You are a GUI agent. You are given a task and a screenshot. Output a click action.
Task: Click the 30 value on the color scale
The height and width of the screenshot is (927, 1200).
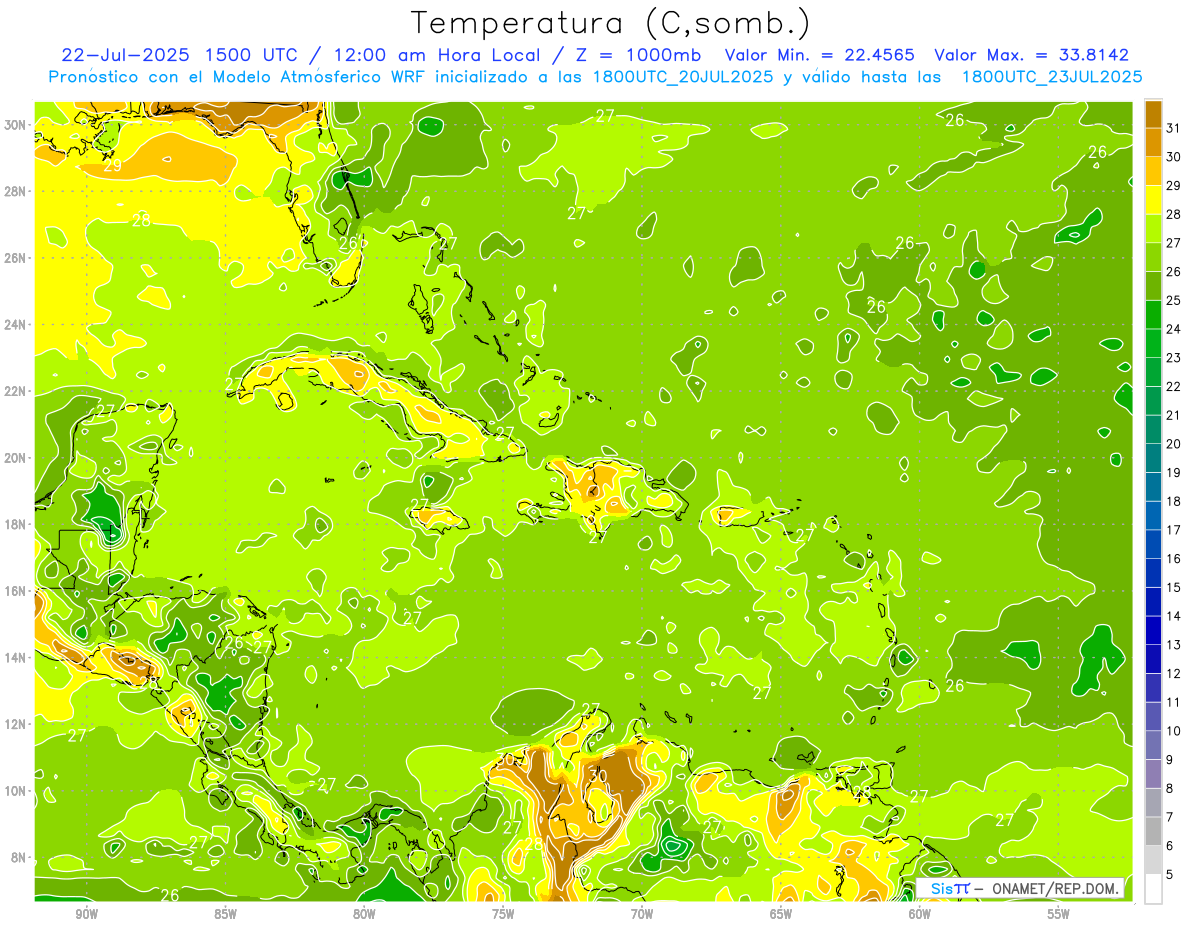point(1174,157)
